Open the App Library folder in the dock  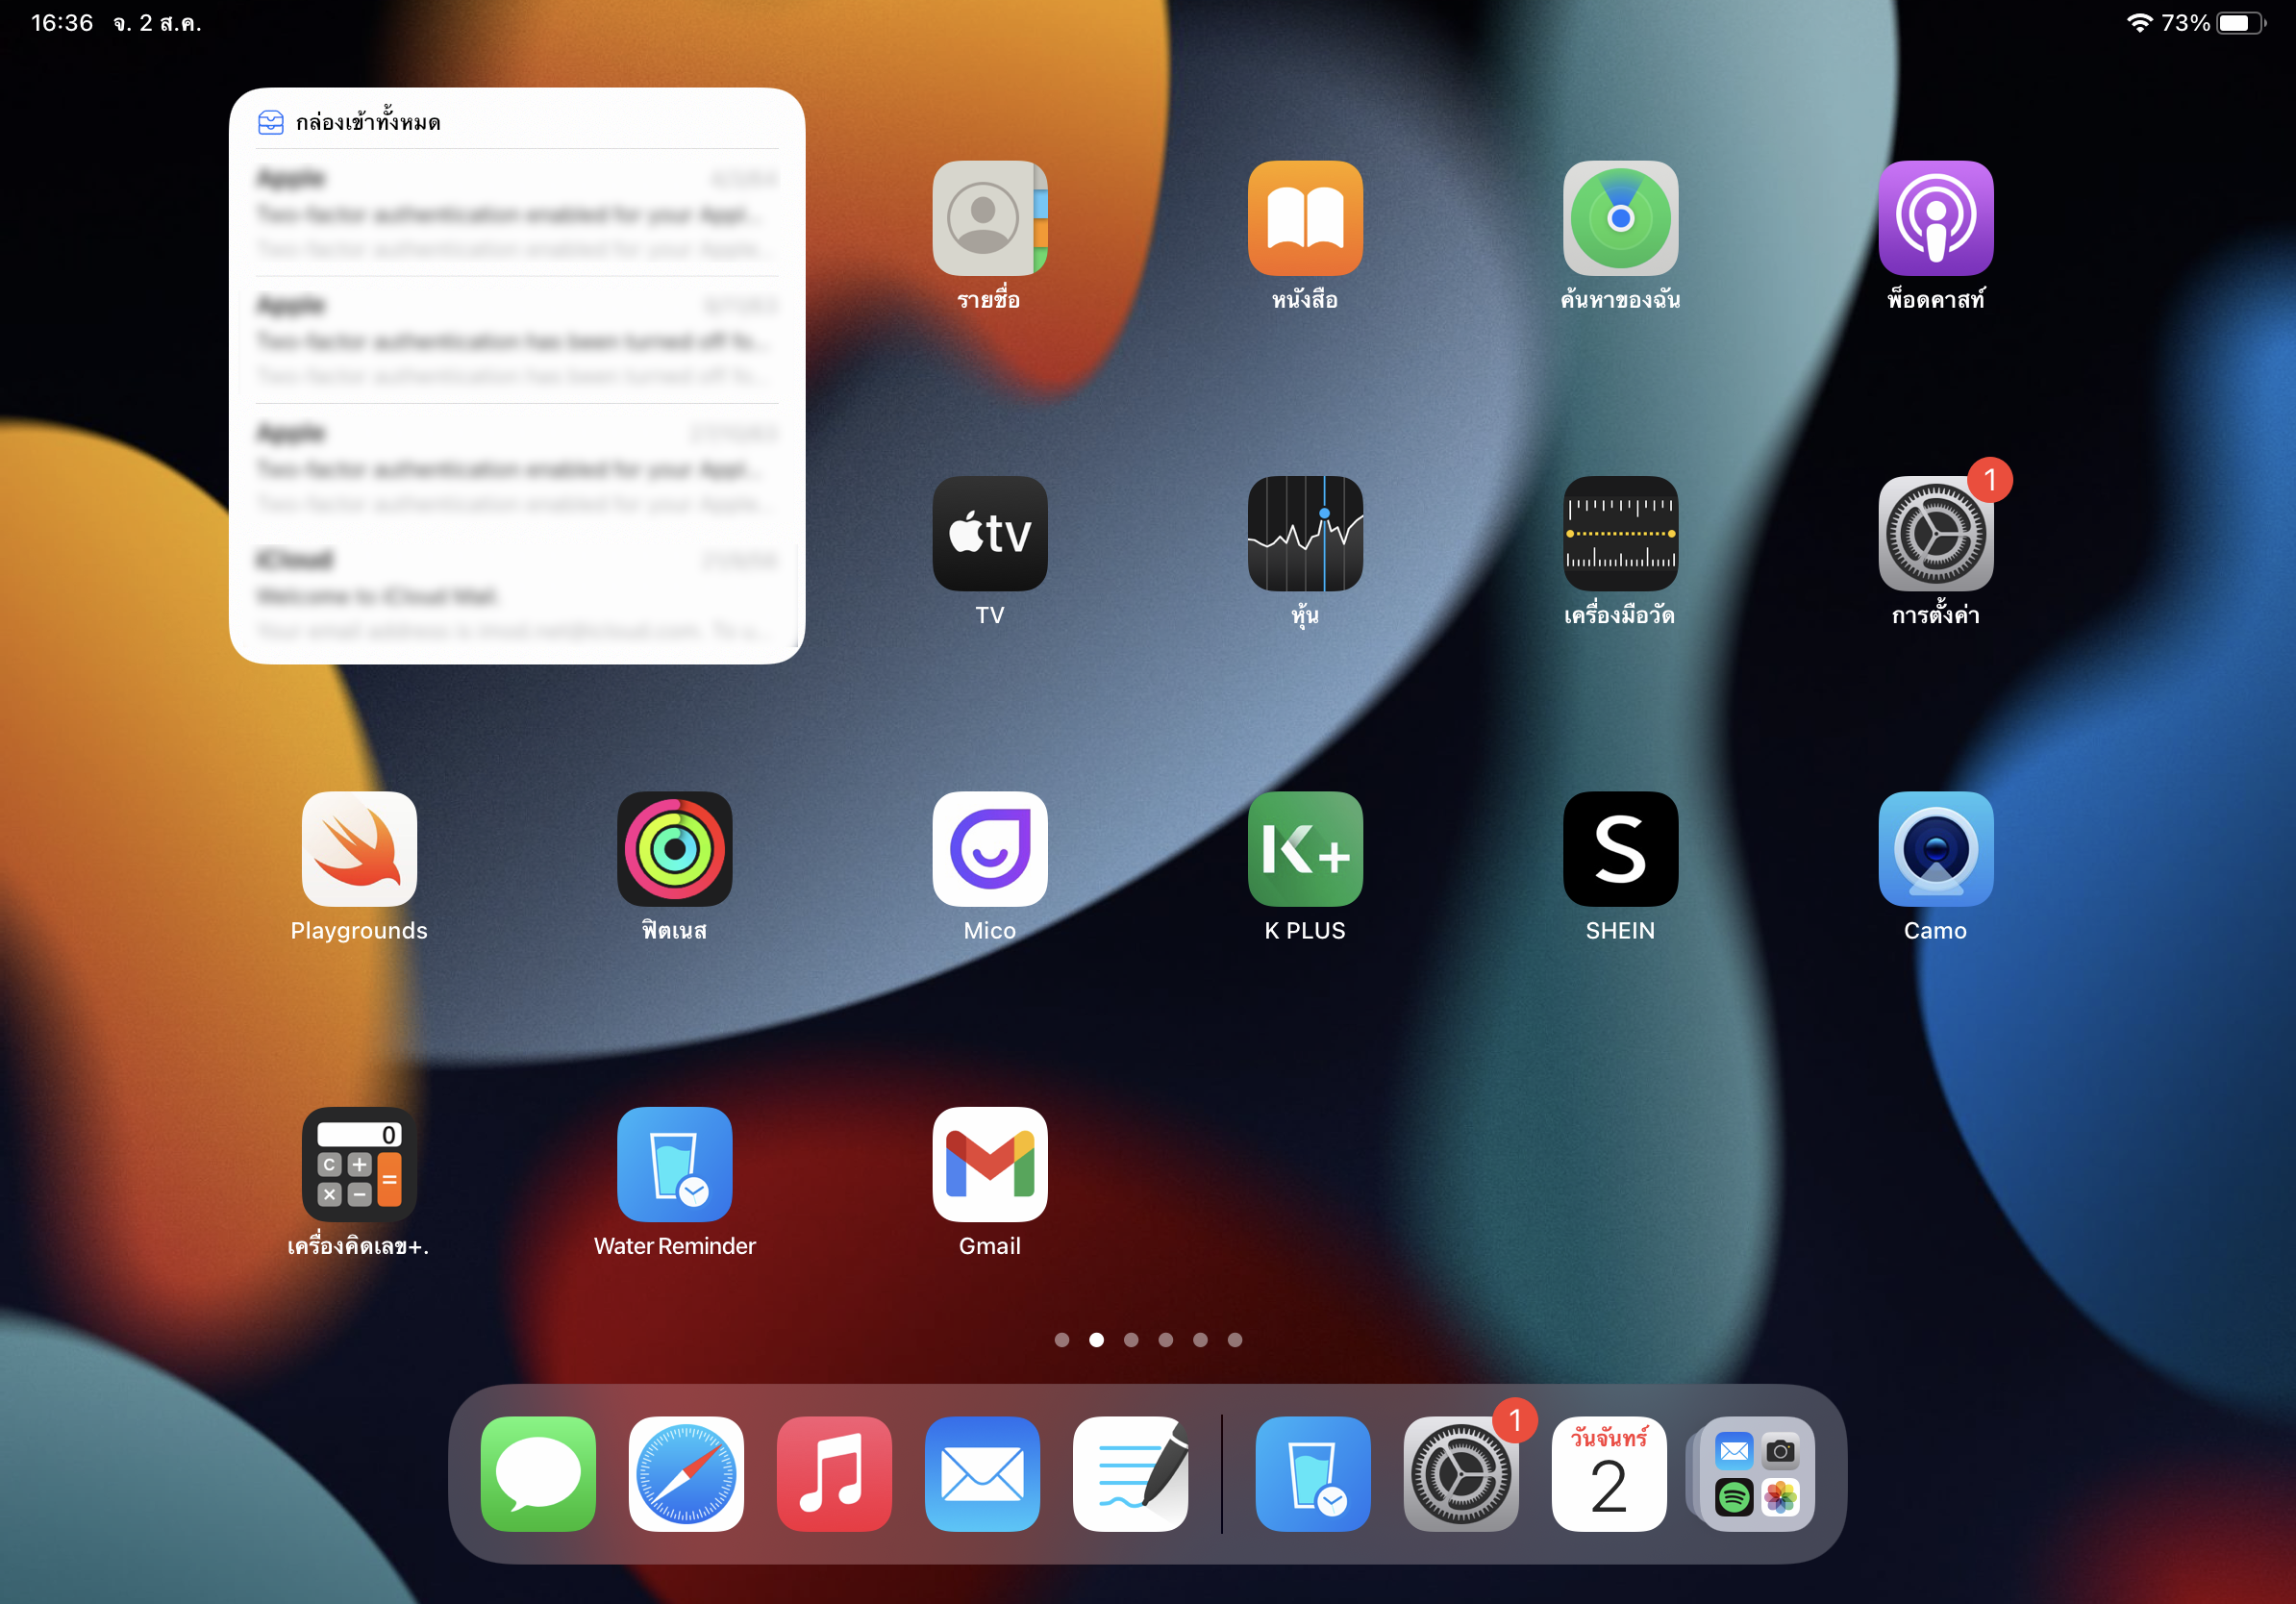pos(1756,1473)
